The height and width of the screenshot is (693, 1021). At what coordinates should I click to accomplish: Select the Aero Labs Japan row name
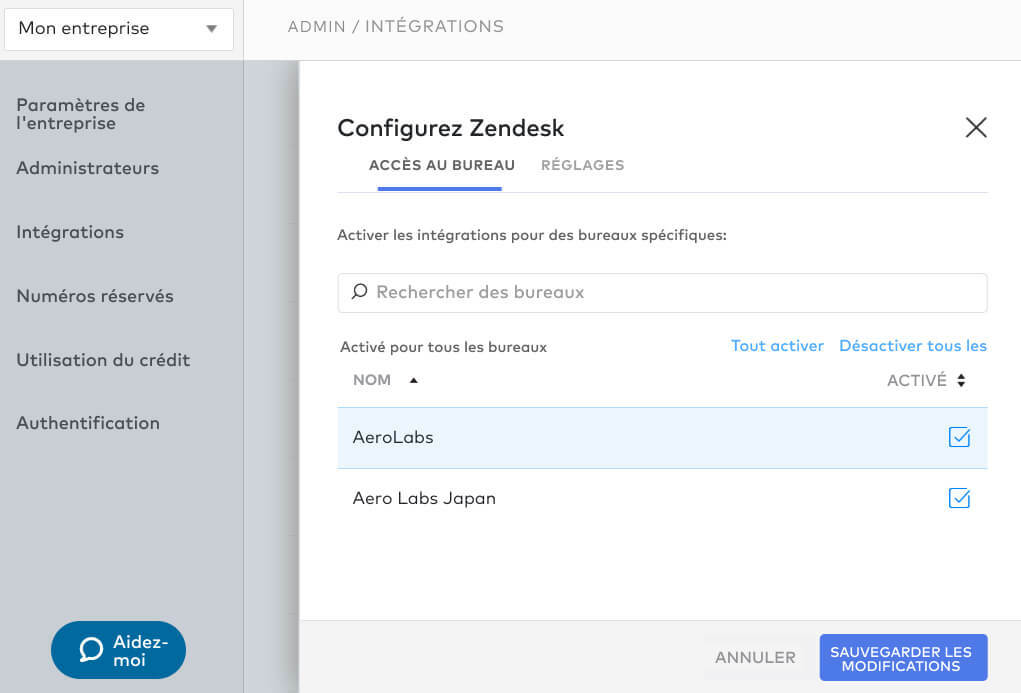424,498
